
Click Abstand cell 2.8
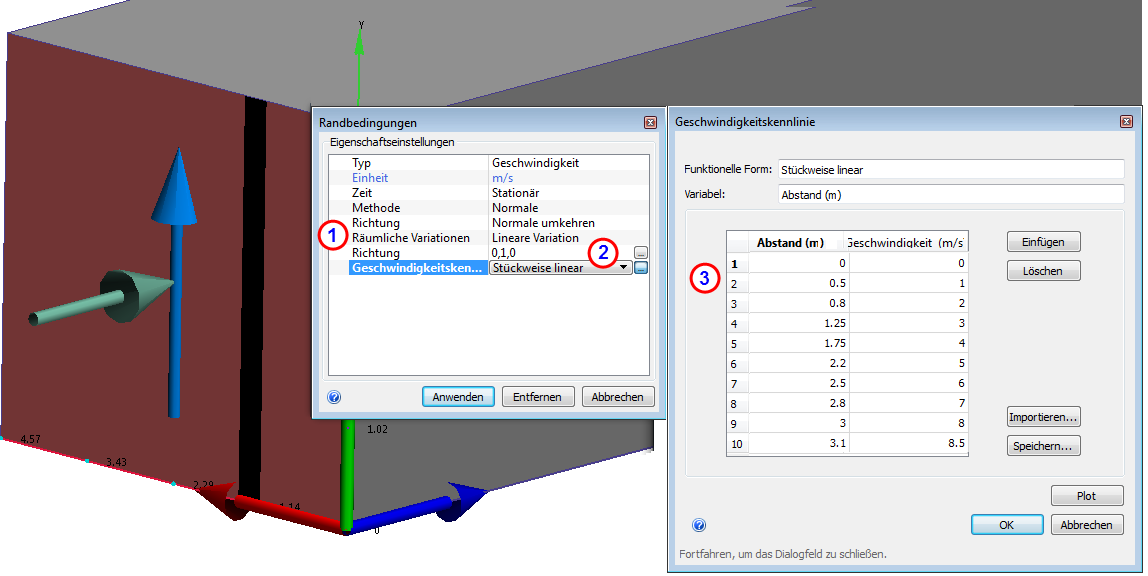(x=799, y=403)
